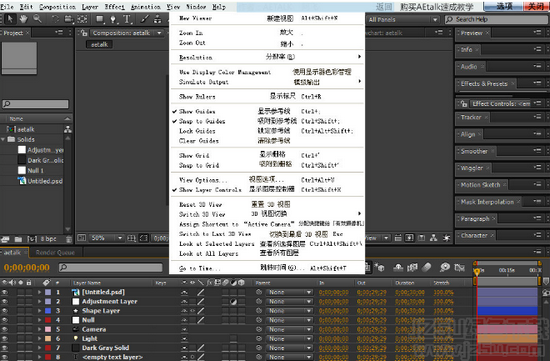Viewport: 550px width, 361px height.
Task: Select the Zoom magnifier tool
Action: point(37,19)
